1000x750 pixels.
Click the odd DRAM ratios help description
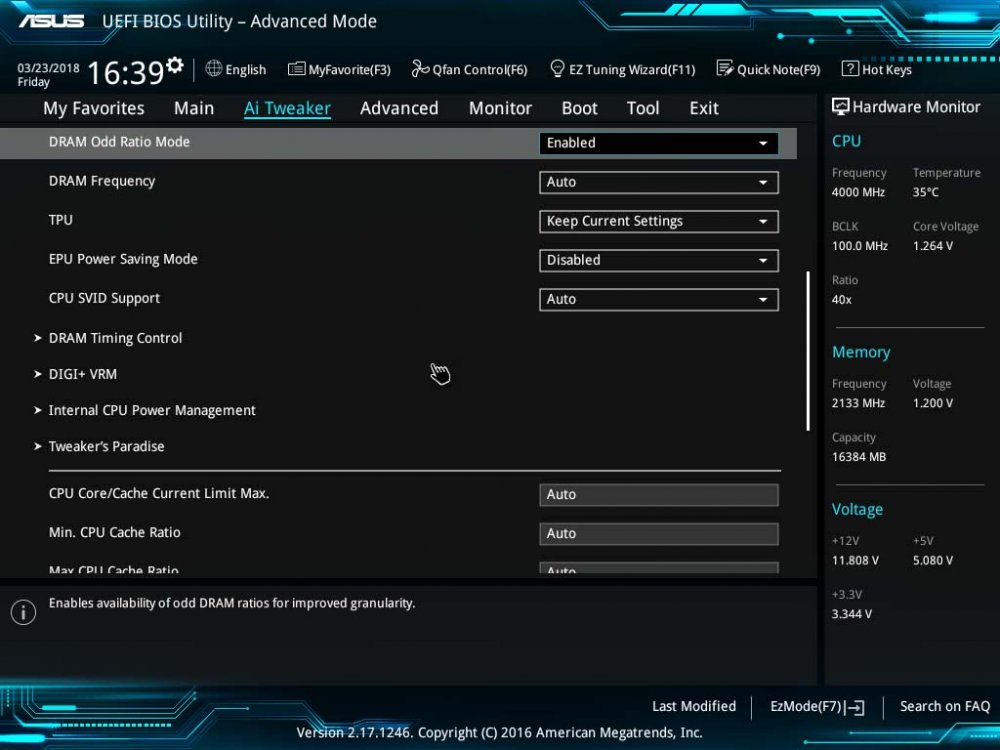click(x=232, y=603)
